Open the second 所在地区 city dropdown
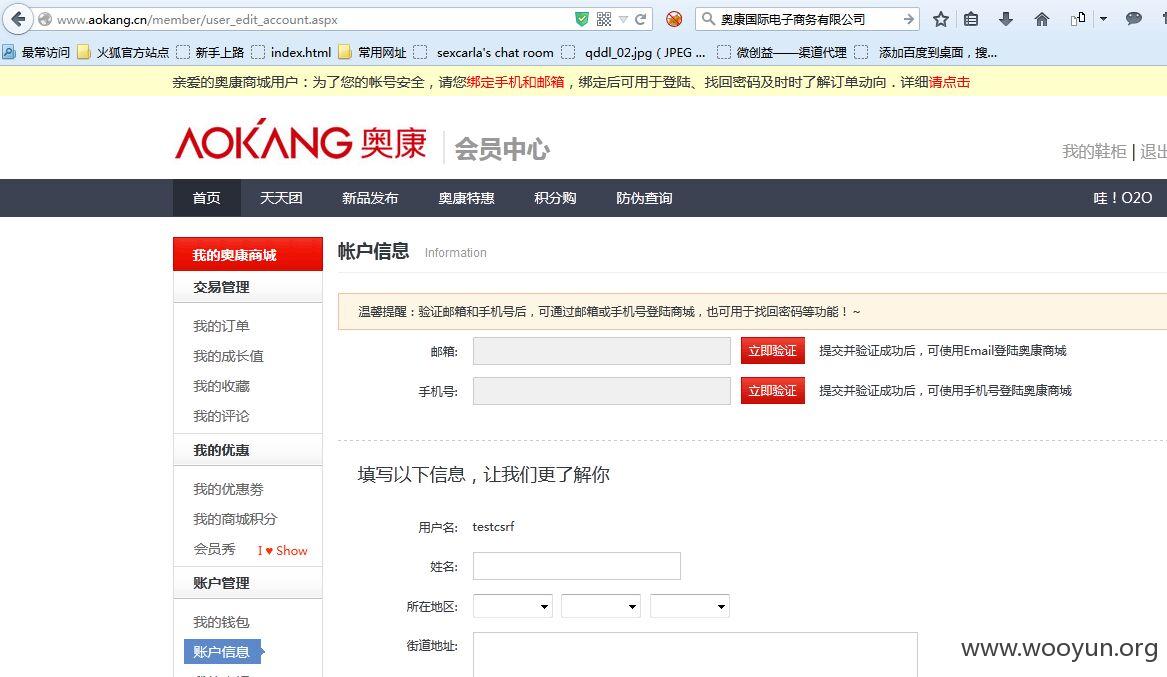1167x677 pixels. click(601, 606)
